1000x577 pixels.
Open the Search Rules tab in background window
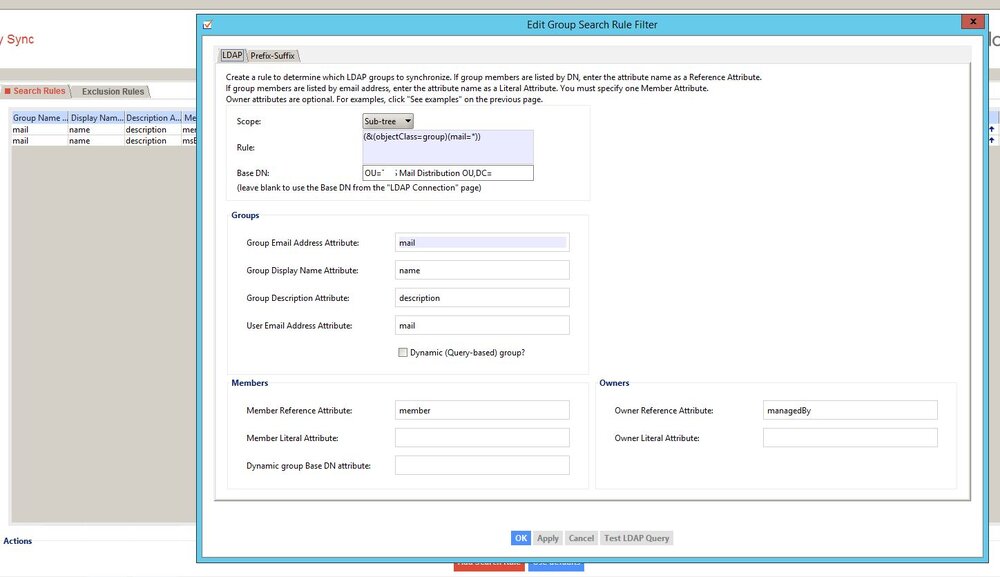tap(36, 91)
